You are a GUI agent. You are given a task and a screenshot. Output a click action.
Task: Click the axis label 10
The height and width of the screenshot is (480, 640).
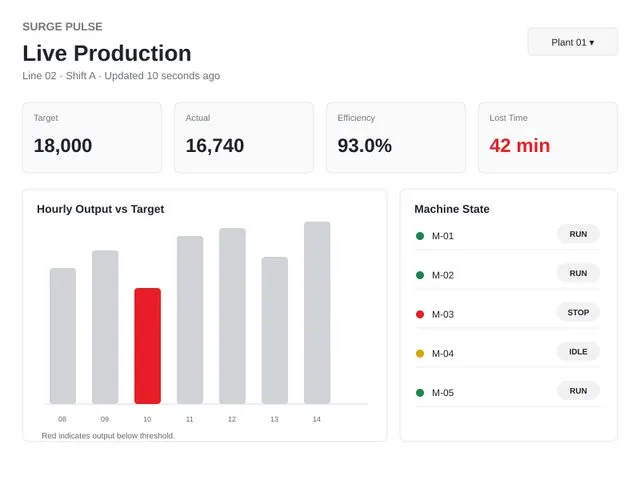147,419
